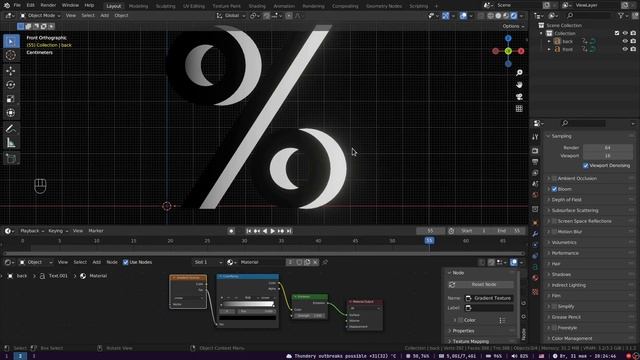Collapse the Sampling panel

[x=561, y=136]
